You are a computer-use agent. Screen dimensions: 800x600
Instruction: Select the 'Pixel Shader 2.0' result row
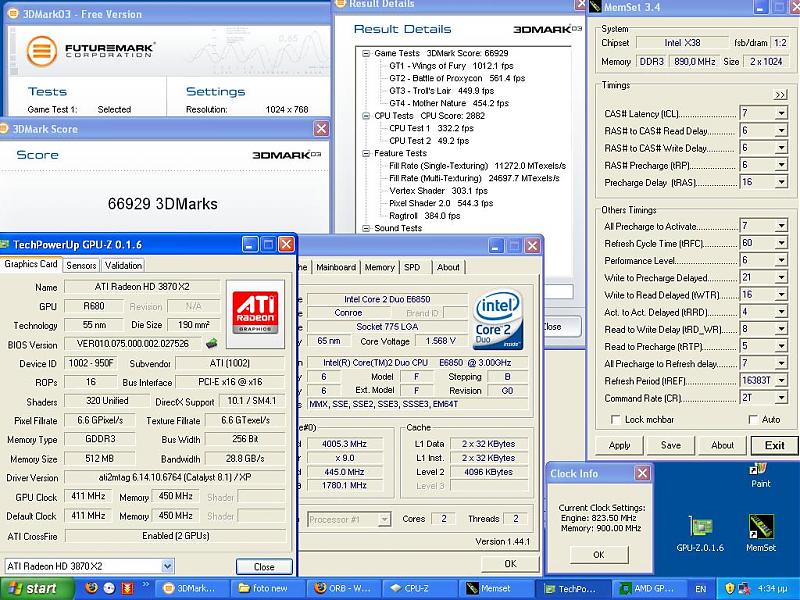441,203
